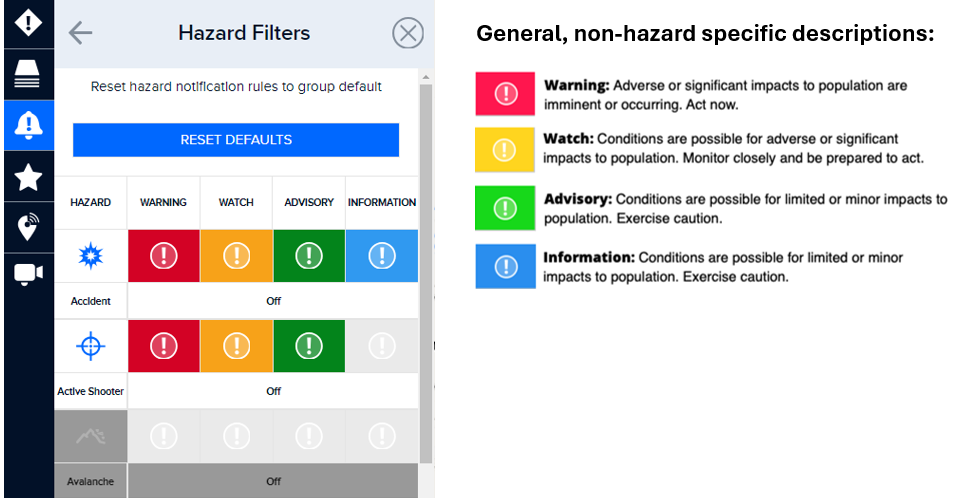Click the Accident hazard burst icon

pyautogui.click(x=91, y=256)
